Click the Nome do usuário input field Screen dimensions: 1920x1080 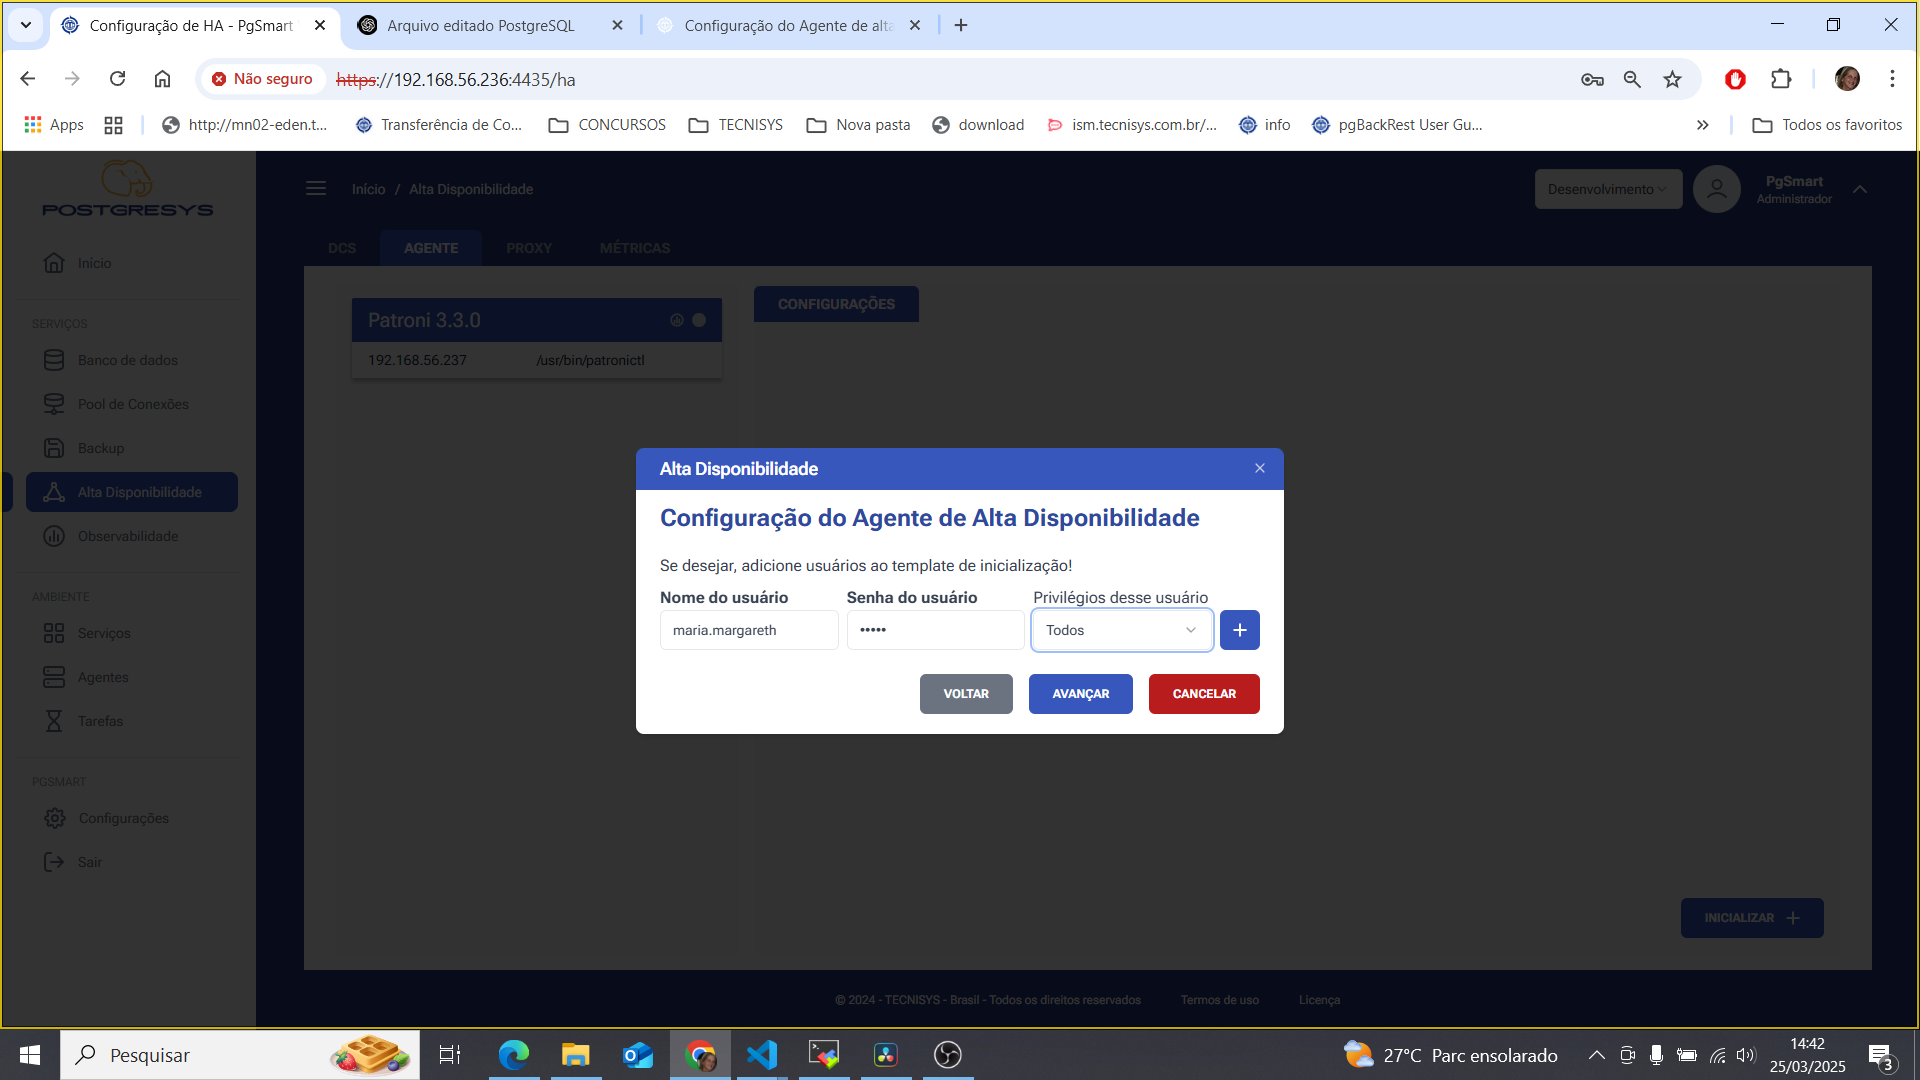[x=749, y=630]
